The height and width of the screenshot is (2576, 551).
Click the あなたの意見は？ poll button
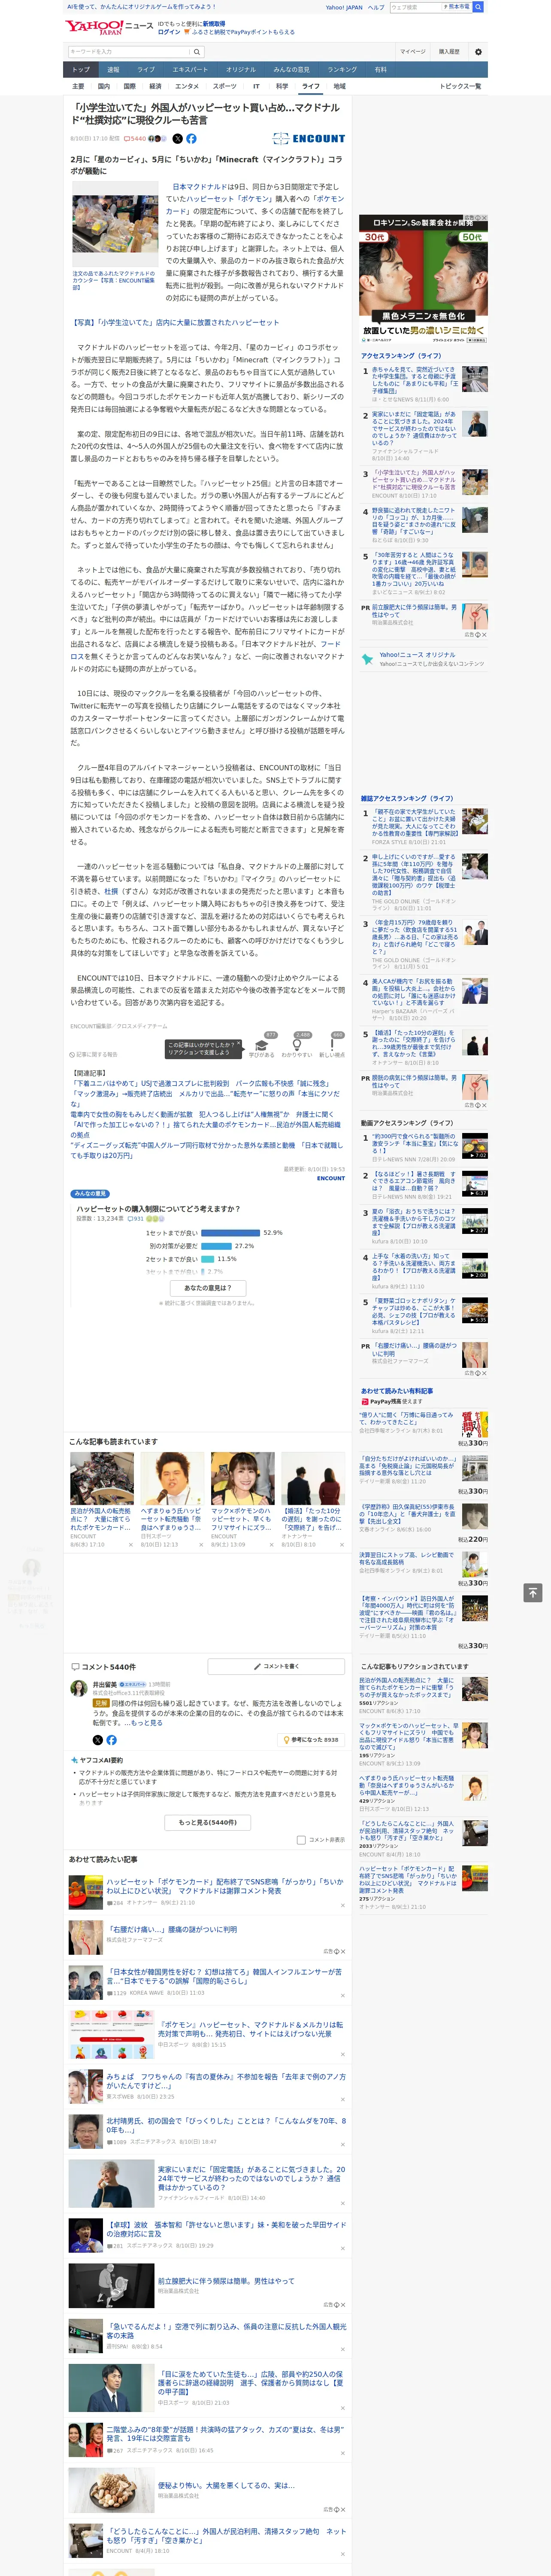[x=208, y=1287]
